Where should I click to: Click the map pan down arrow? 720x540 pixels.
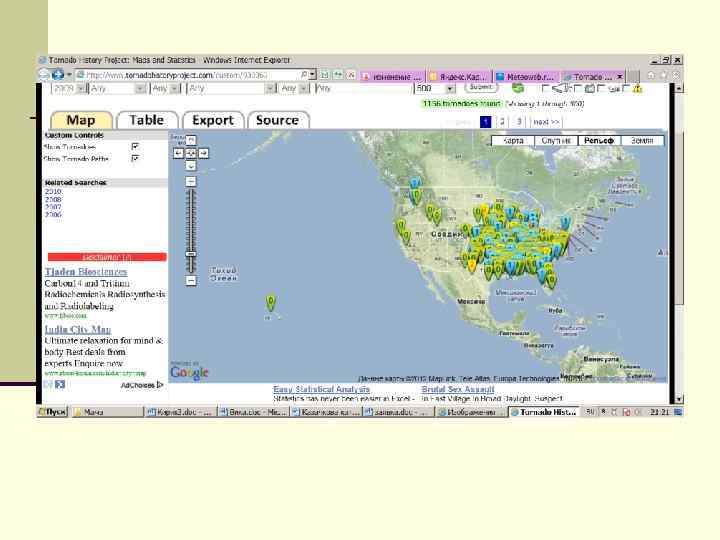pyautogui.click(x=191, y=166)
